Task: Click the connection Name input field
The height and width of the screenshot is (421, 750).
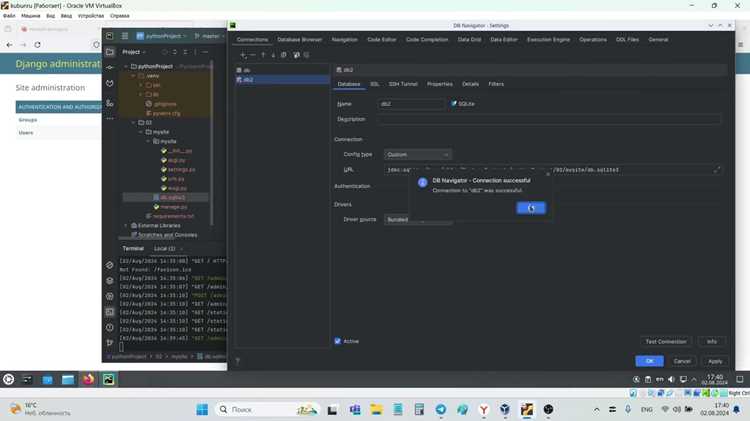Action: [x=411, y=104]
